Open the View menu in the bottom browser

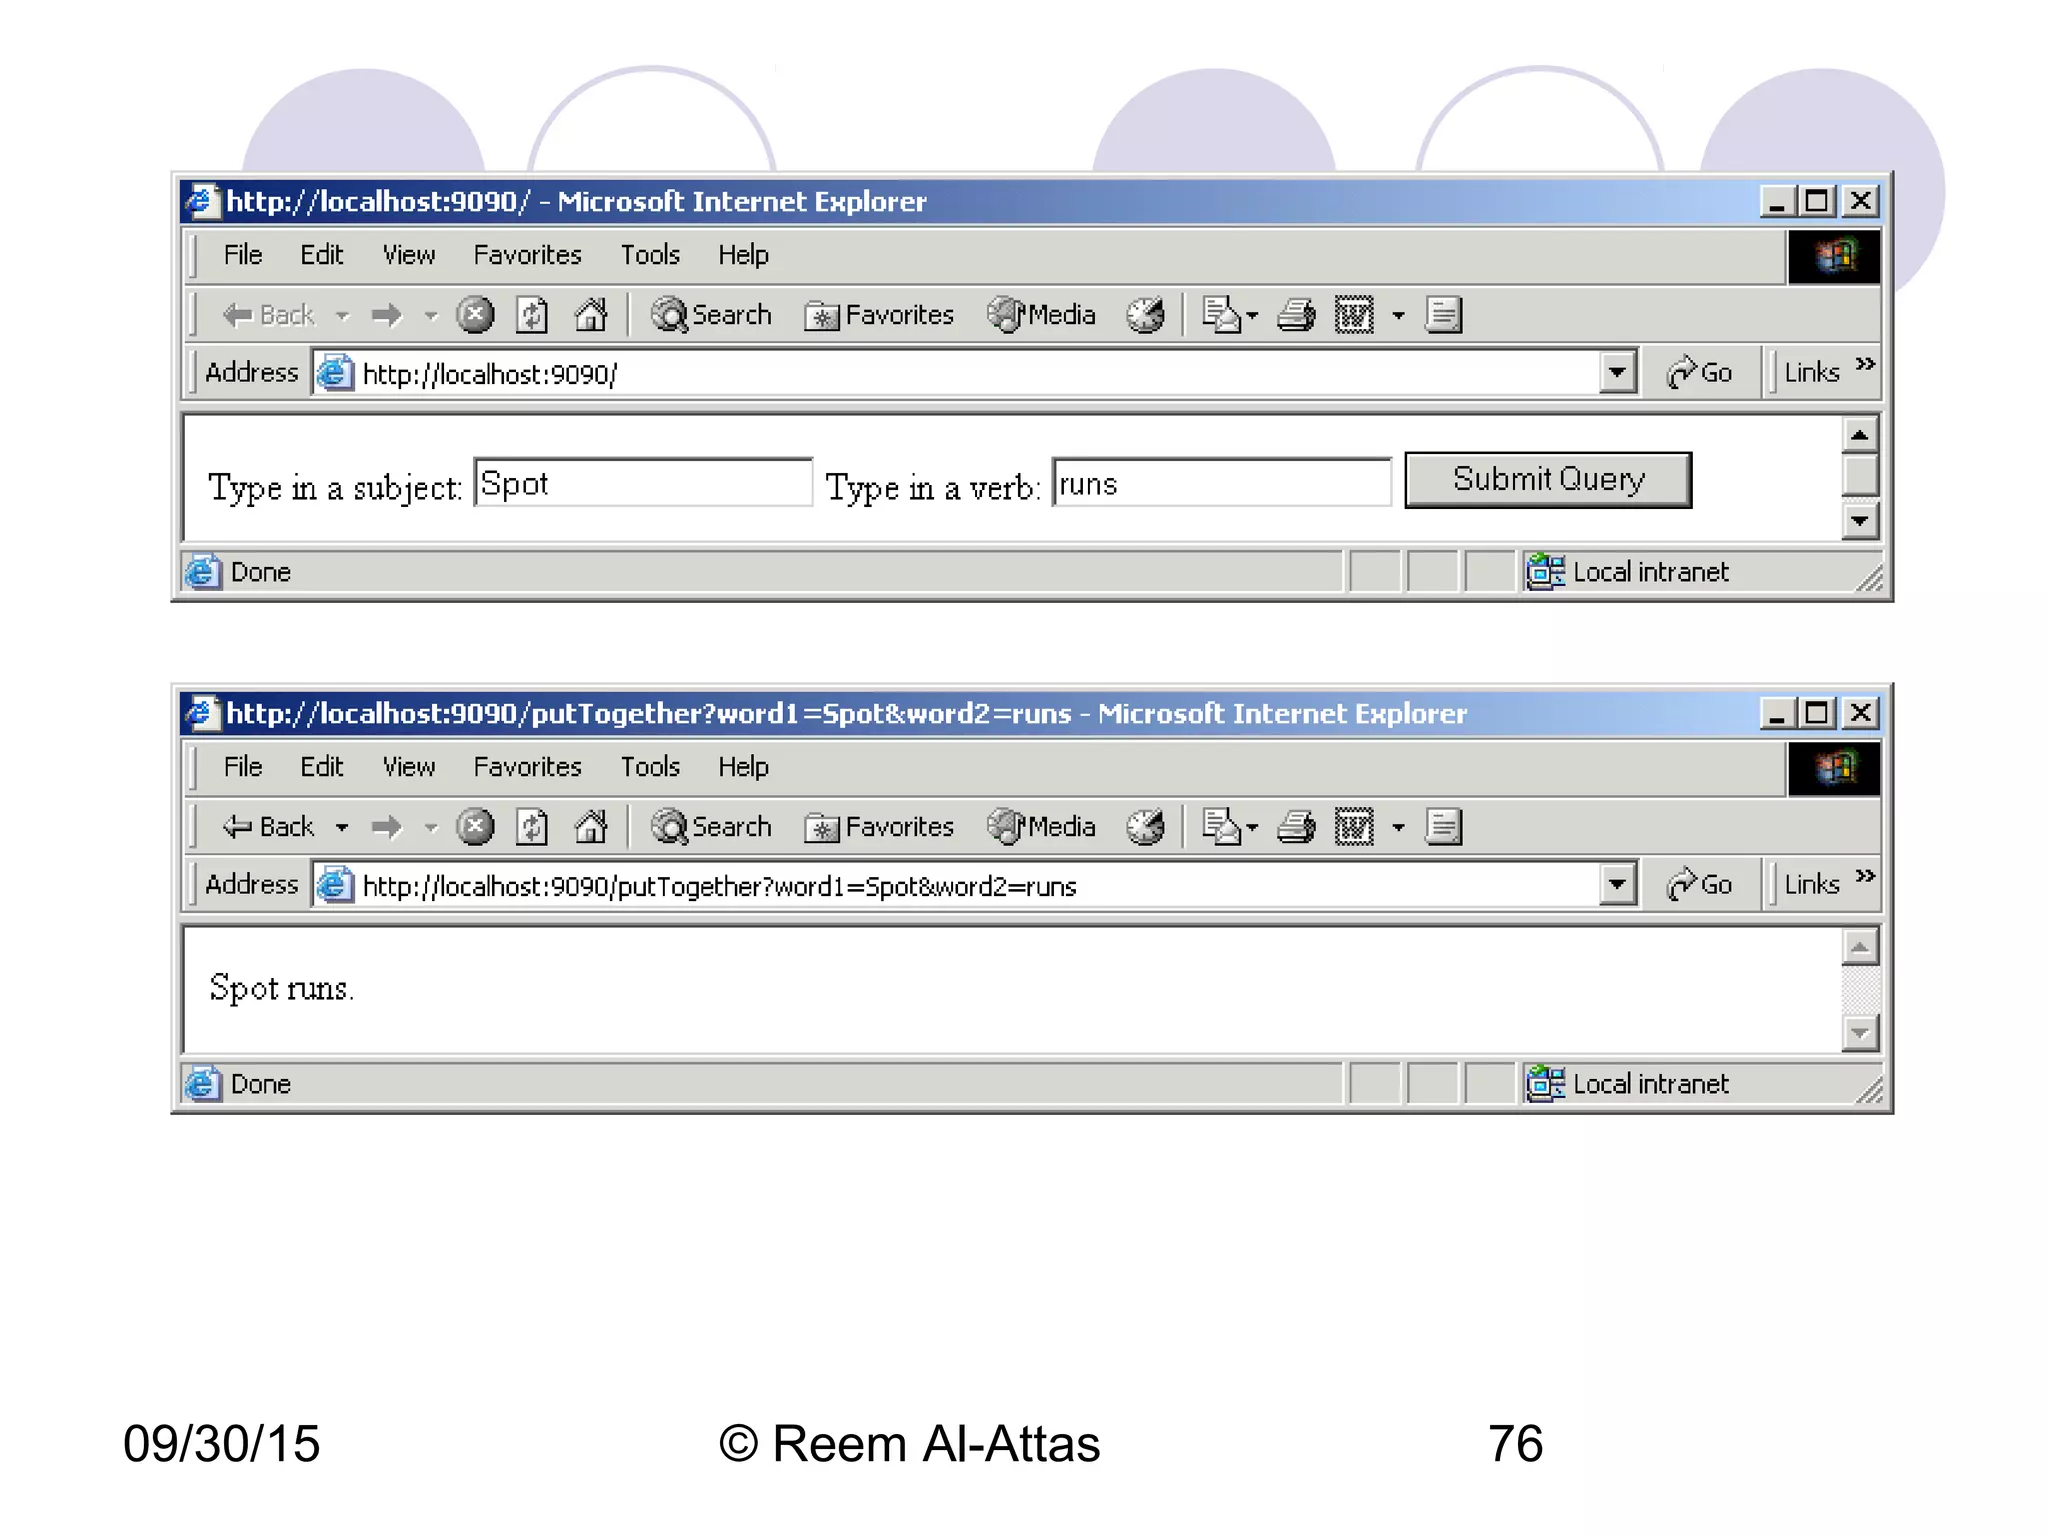(408, 767)
